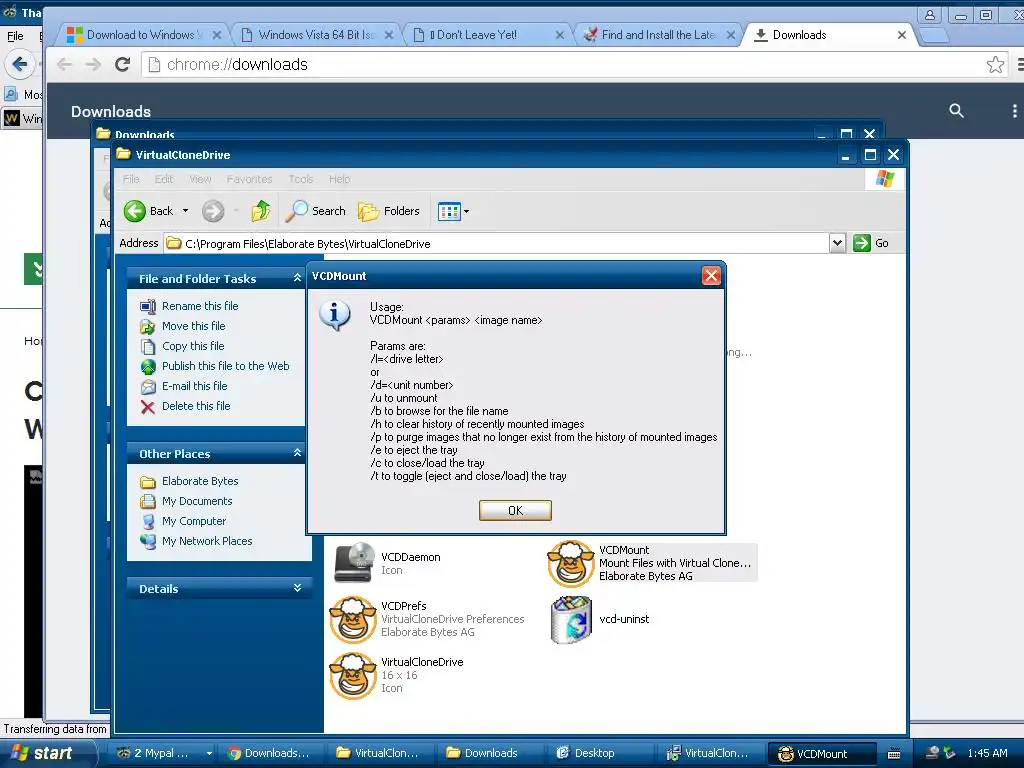Click the Downloads folder taskbar button
The height and width of the screenshot is (768, 1024).
490,753
